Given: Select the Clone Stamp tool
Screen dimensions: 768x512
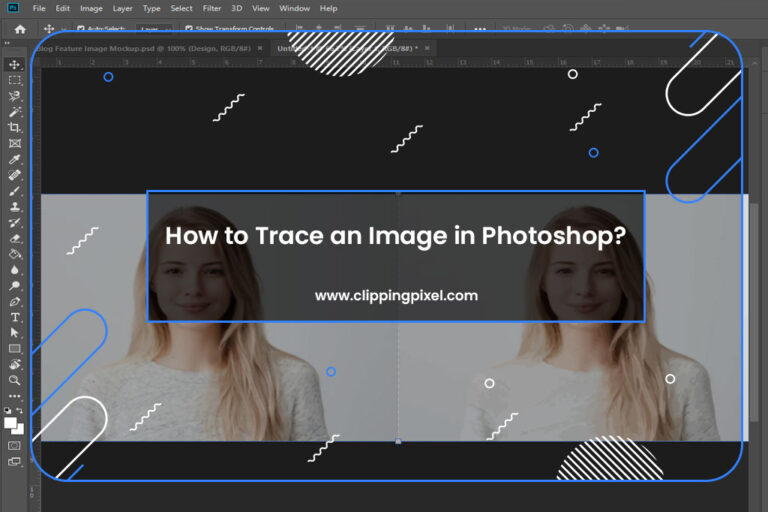Looking at the screenshot, I should [14, 207].
